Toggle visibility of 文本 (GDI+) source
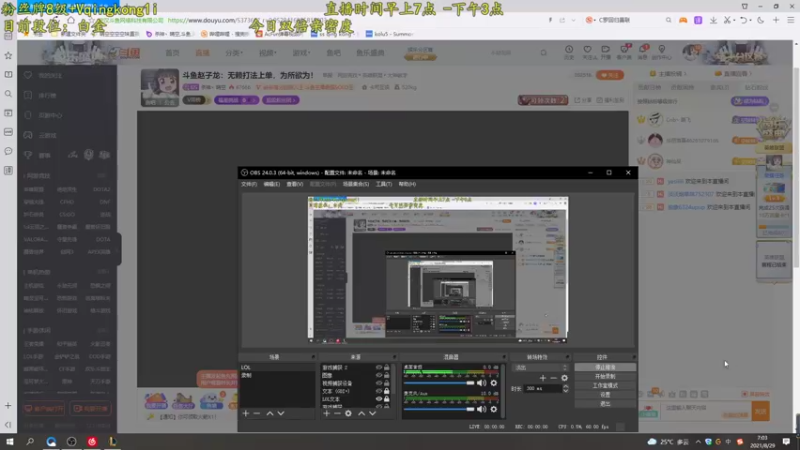 379,391
